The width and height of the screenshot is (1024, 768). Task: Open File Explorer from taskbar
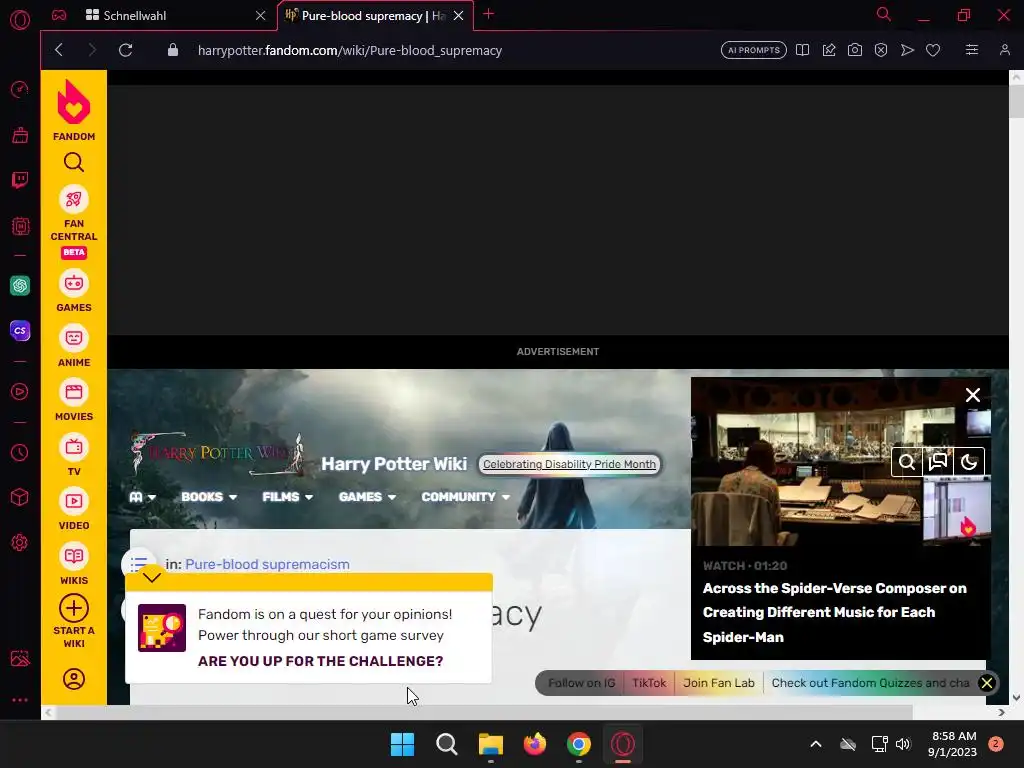[490, 744]
